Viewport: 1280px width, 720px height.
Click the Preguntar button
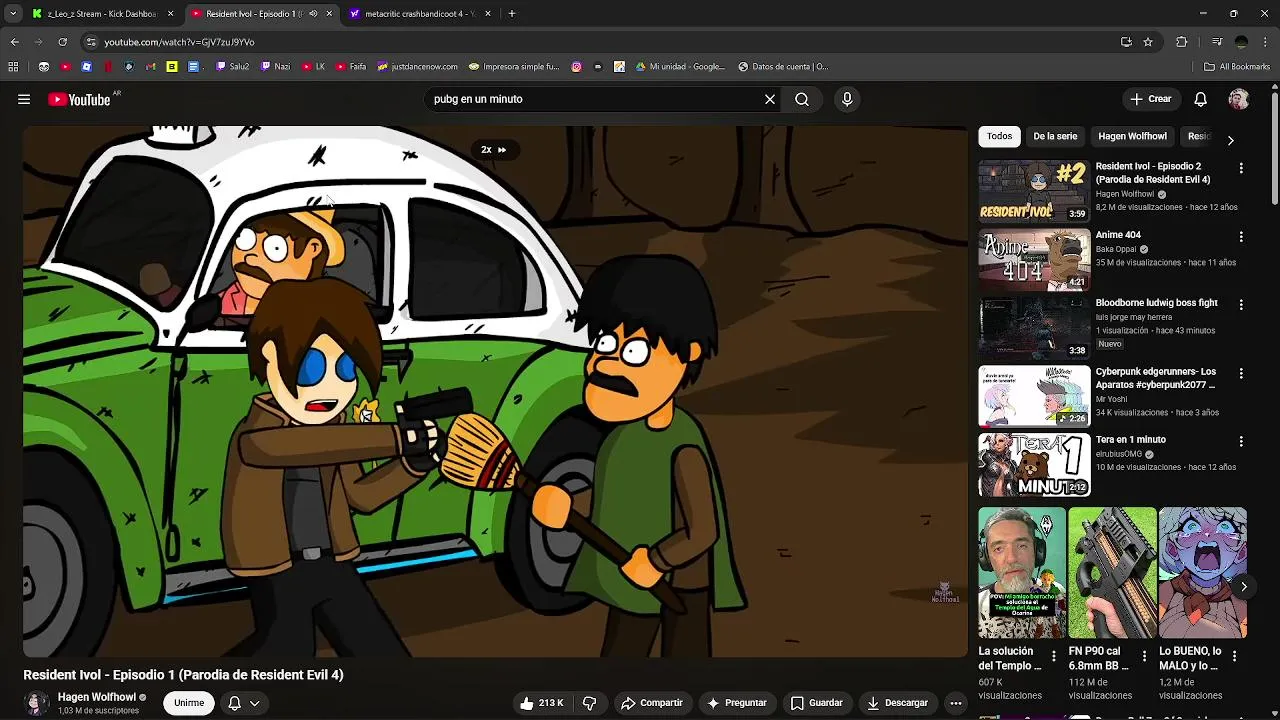736,703
